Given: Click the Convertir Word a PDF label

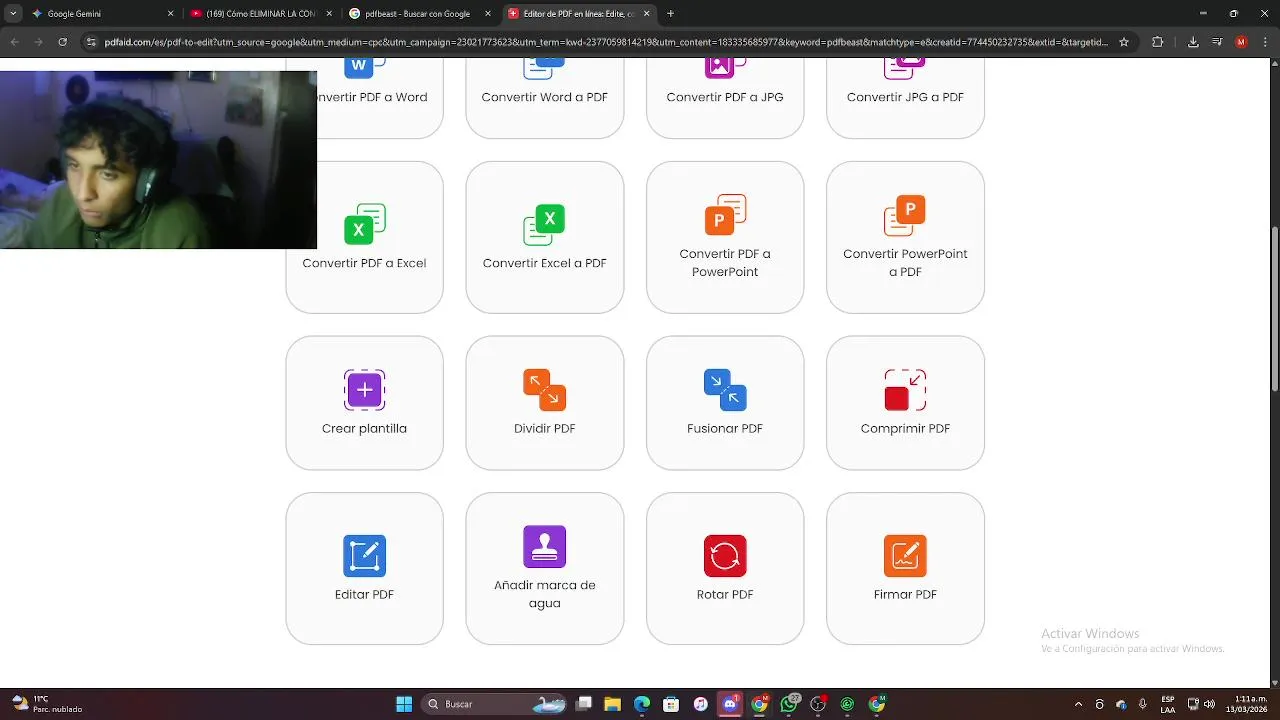Looking at the screenshot, I should (545, 97).
